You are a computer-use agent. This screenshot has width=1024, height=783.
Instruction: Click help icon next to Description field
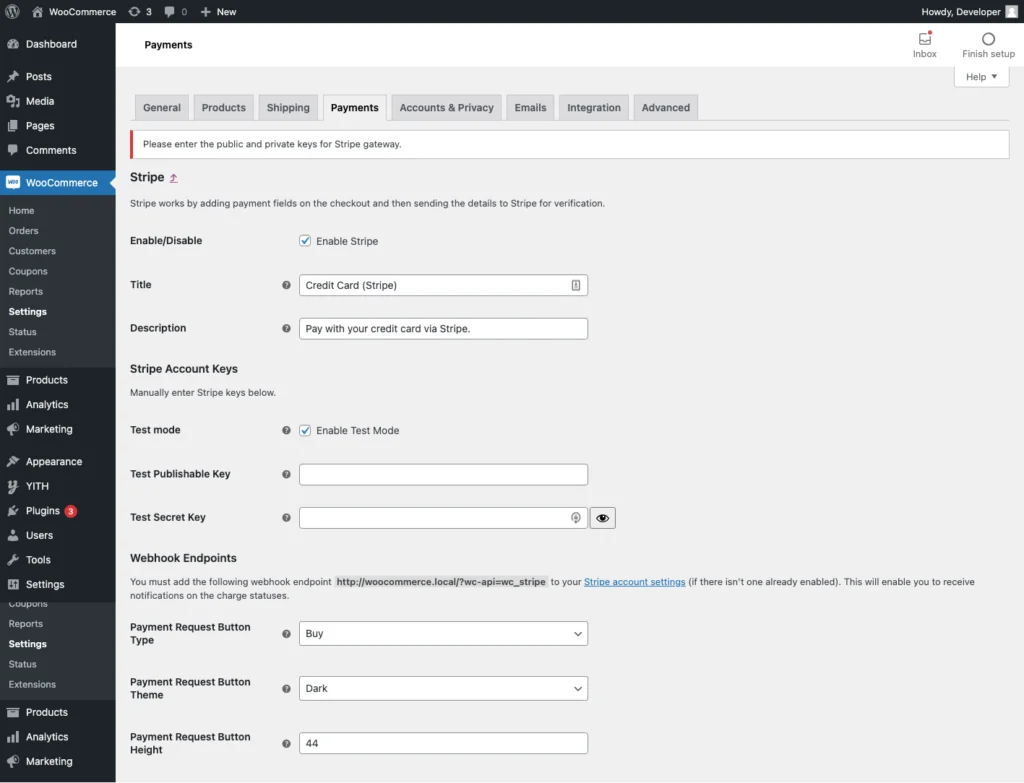coord(286,328)
